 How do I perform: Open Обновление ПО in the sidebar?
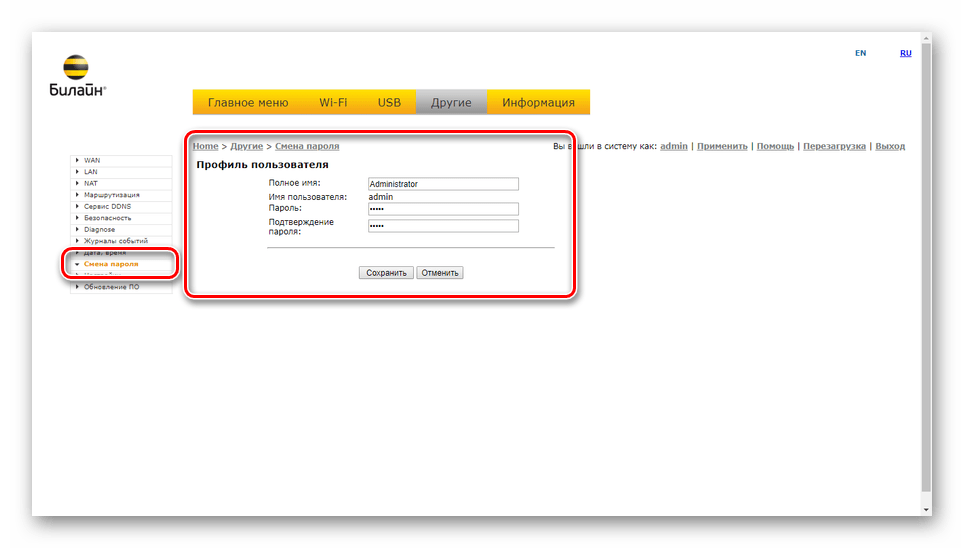(122, 287)
